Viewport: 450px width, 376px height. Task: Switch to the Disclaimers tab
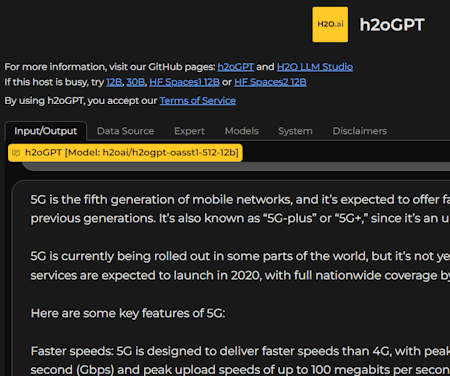pos(360,131)
